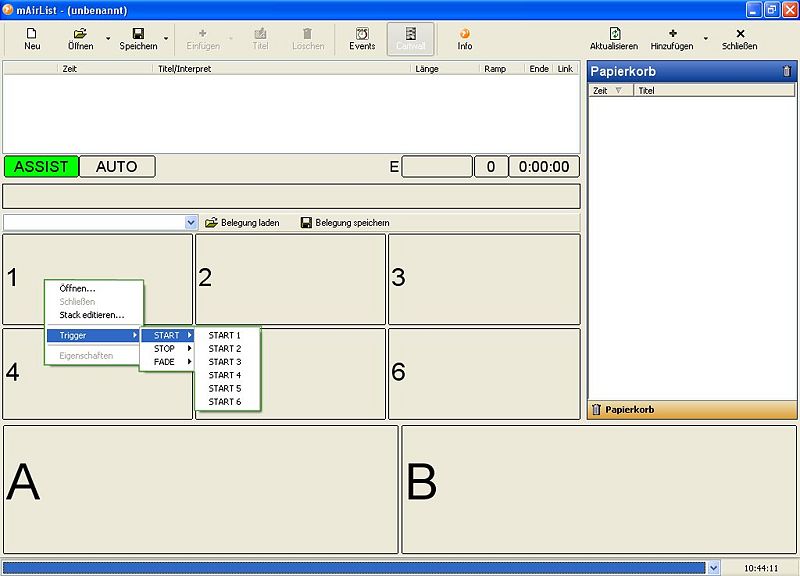Screen dimensions: 800x576
Task: Create a new playlist with Neu
Action: tap(30, 38)
